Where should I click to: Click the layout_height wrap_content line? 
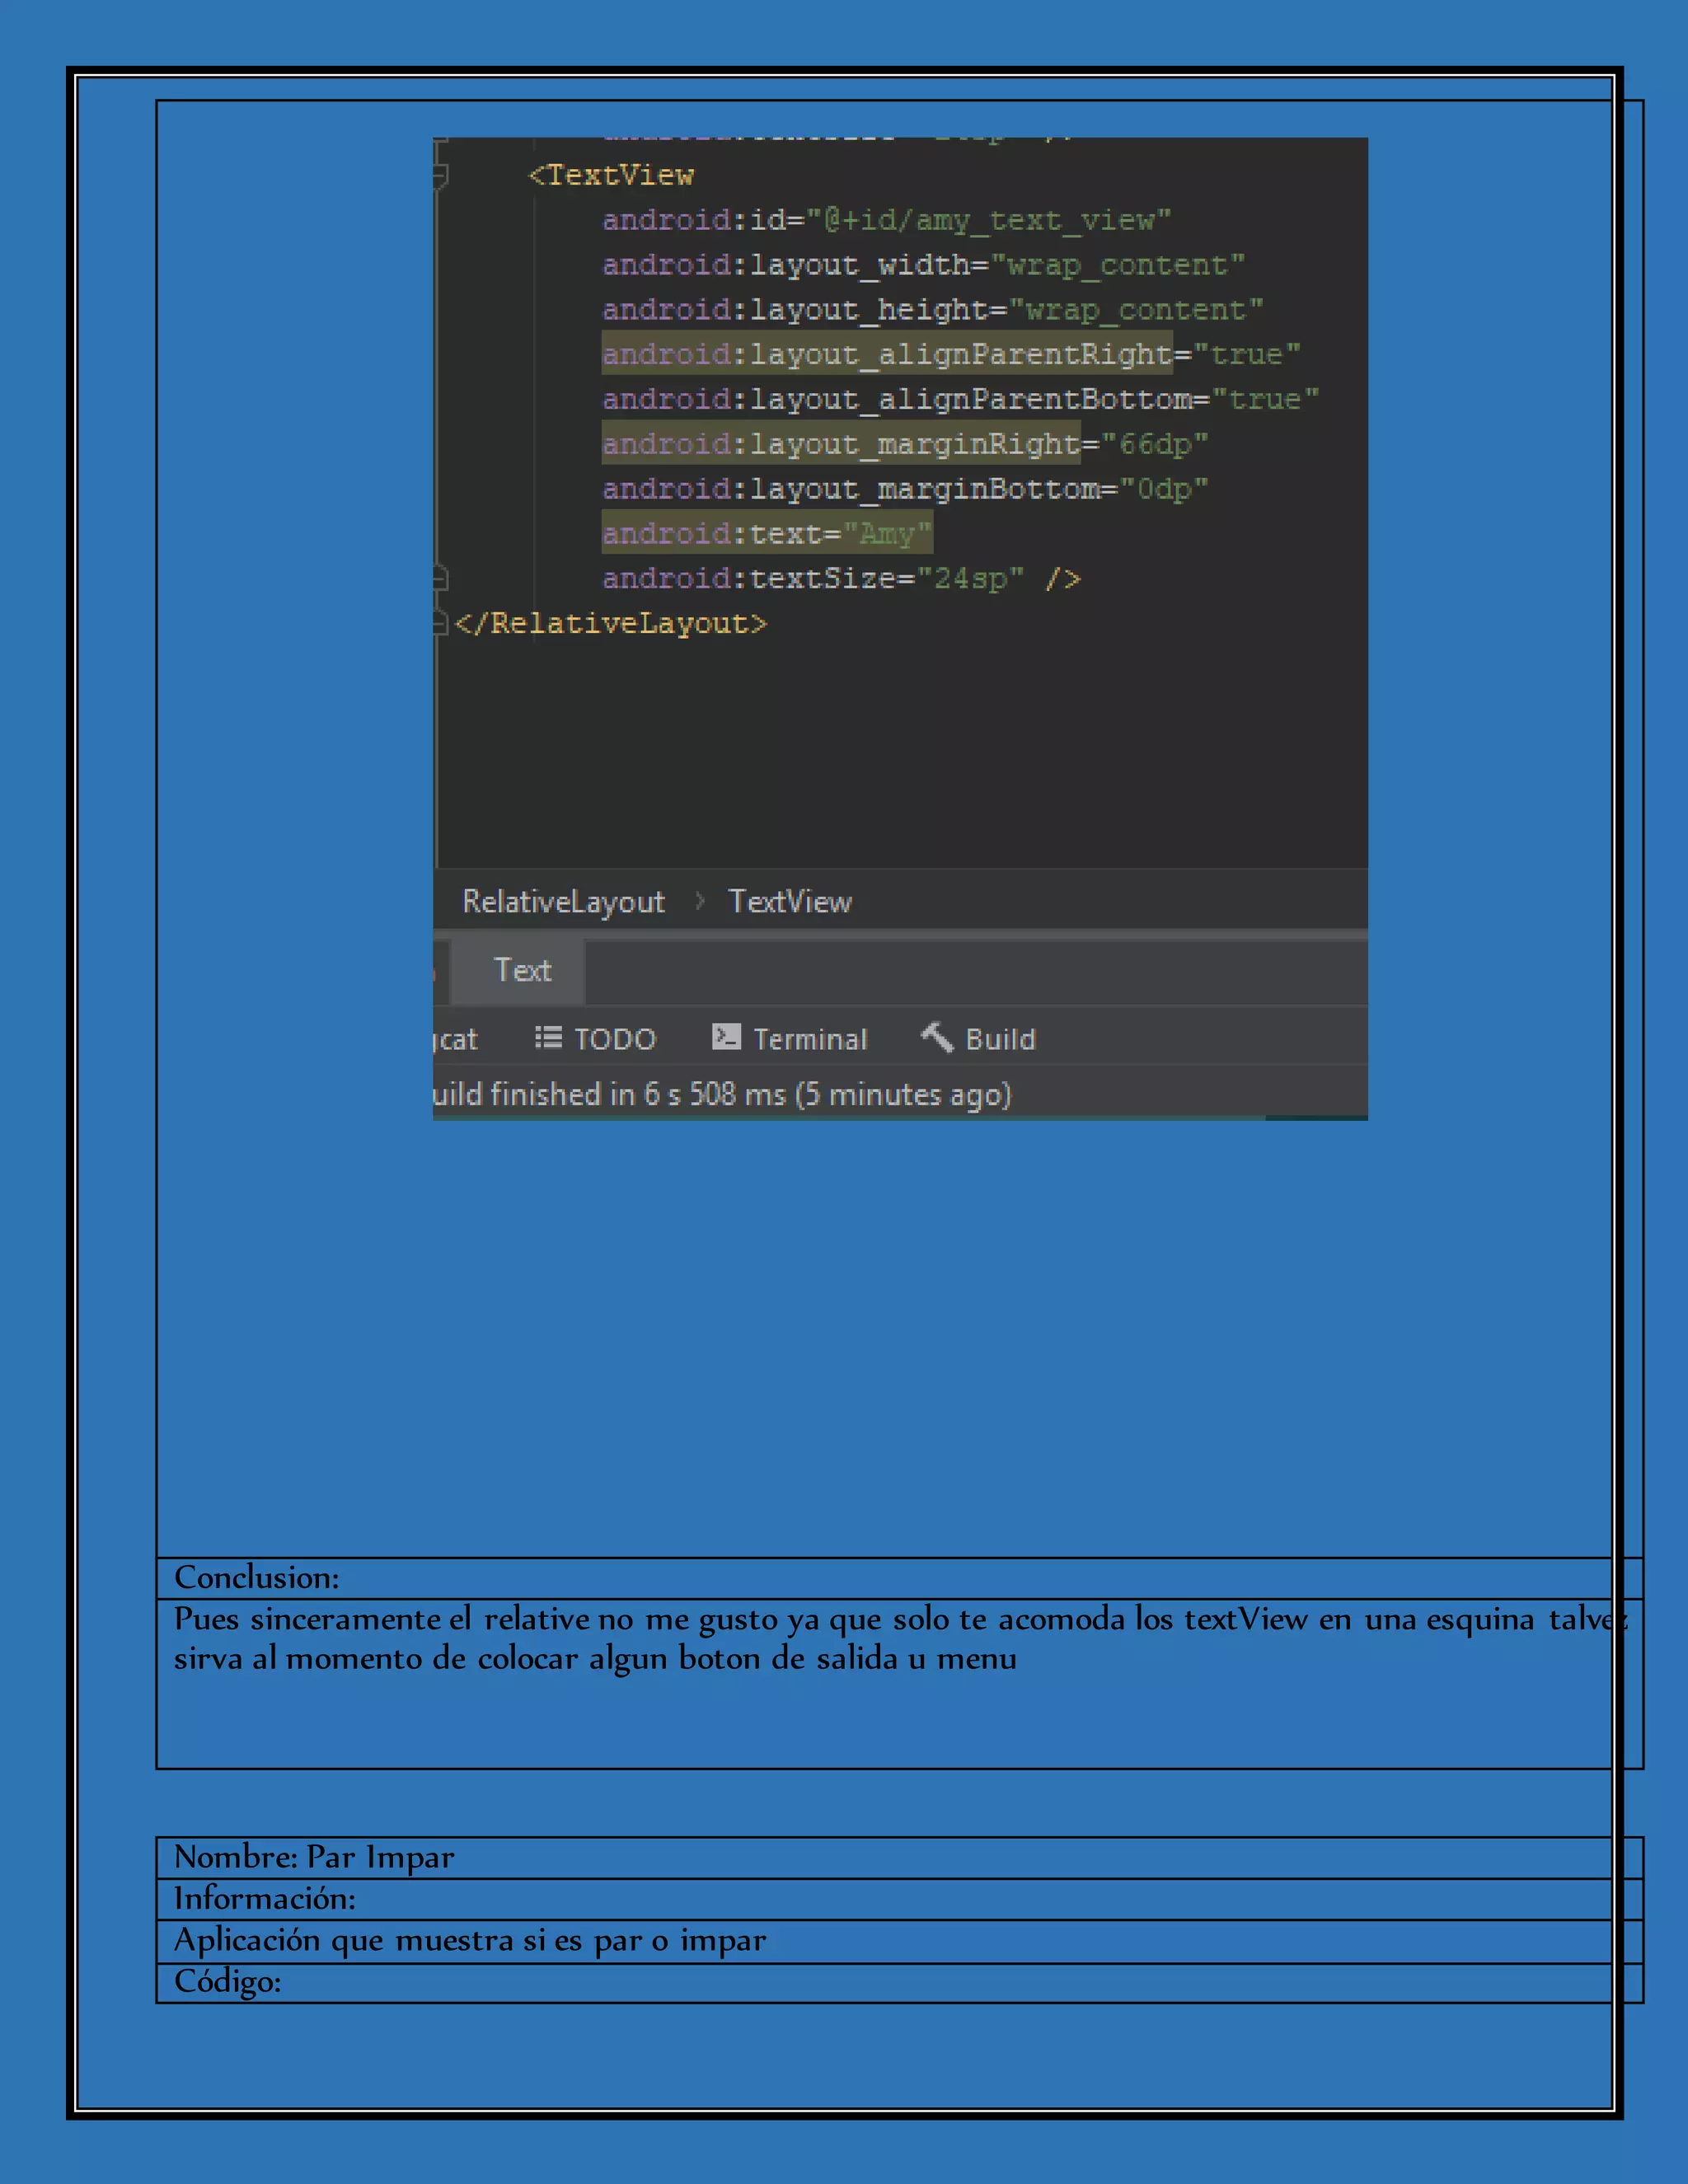point(932,309)
